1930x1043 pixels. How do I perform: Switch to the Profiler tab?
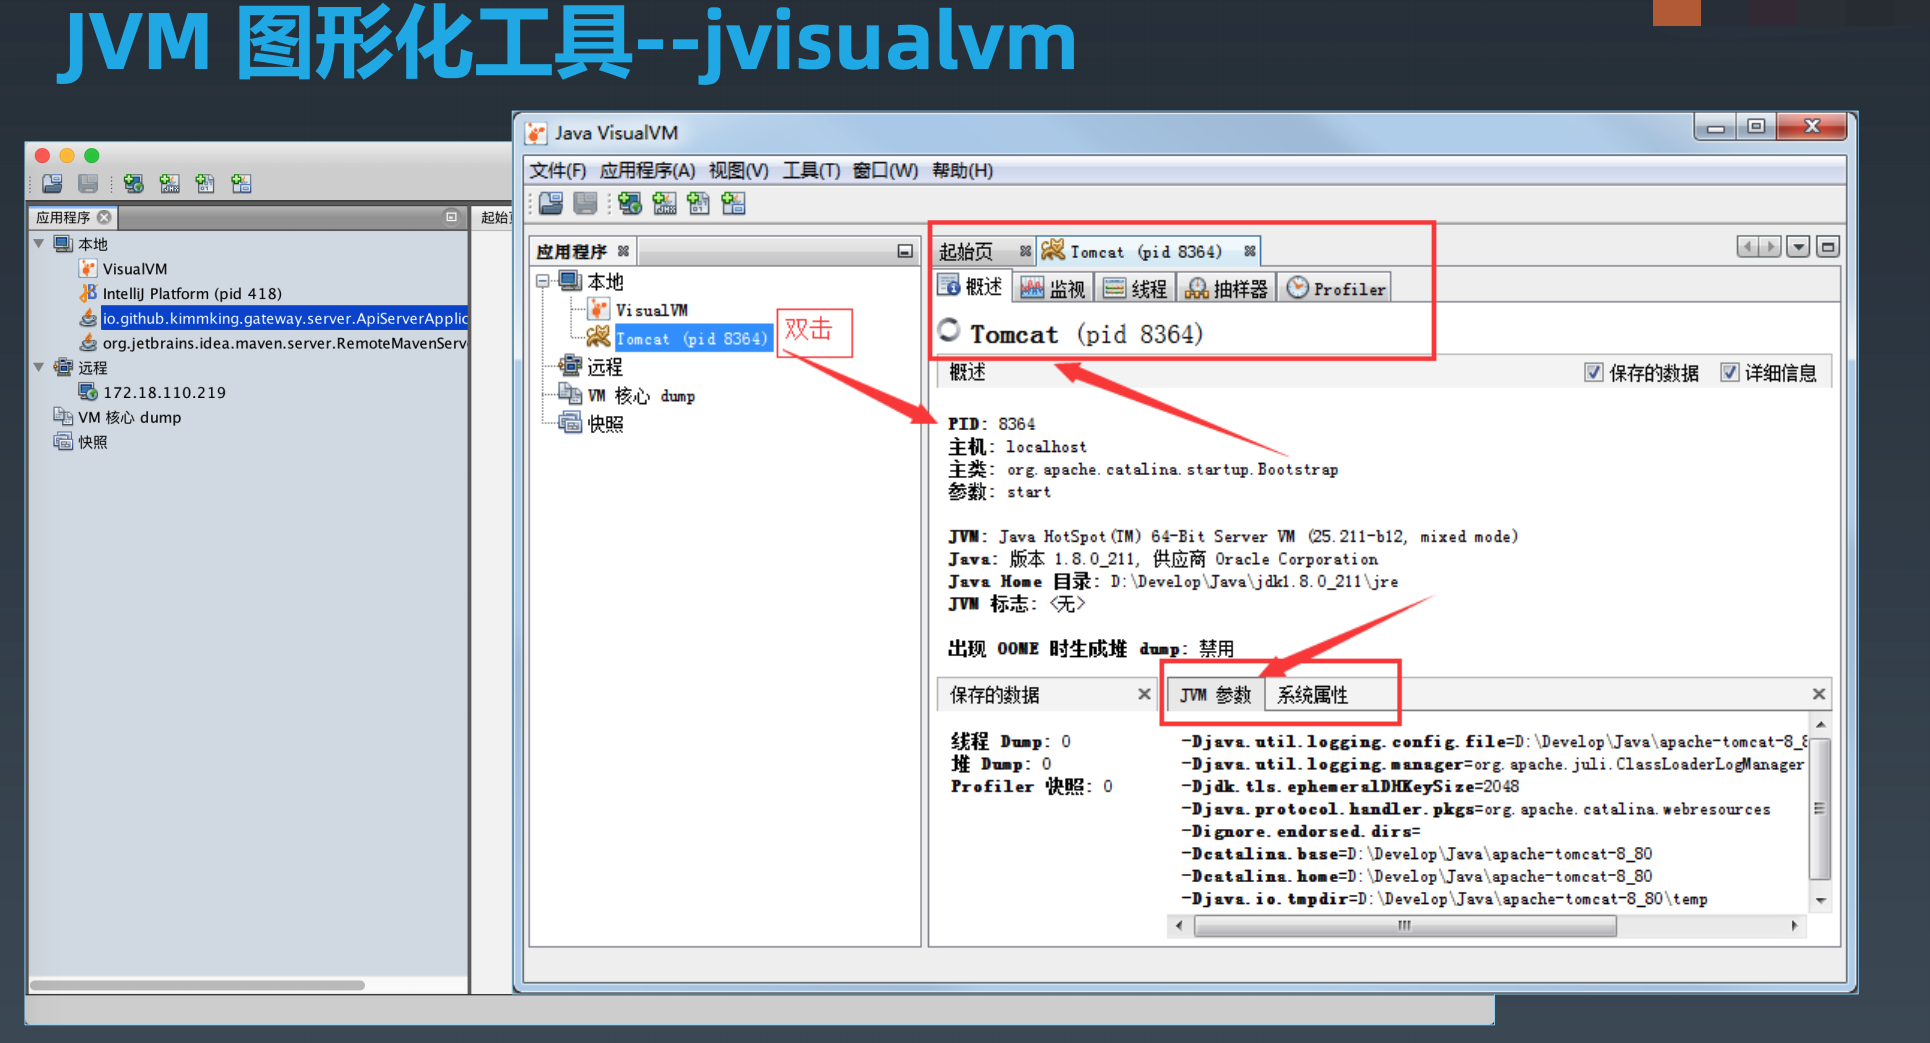tap(1337, 289)
